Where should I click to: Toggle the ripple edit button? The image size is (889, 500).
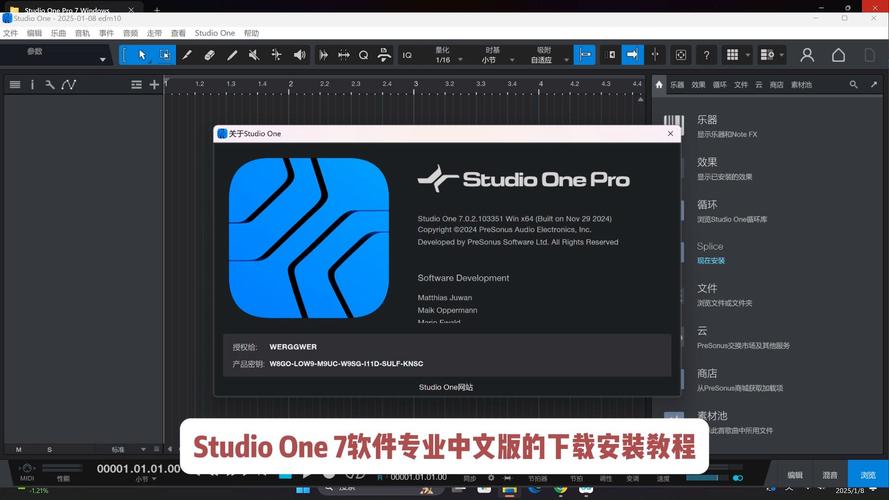(x=611, y=55)
